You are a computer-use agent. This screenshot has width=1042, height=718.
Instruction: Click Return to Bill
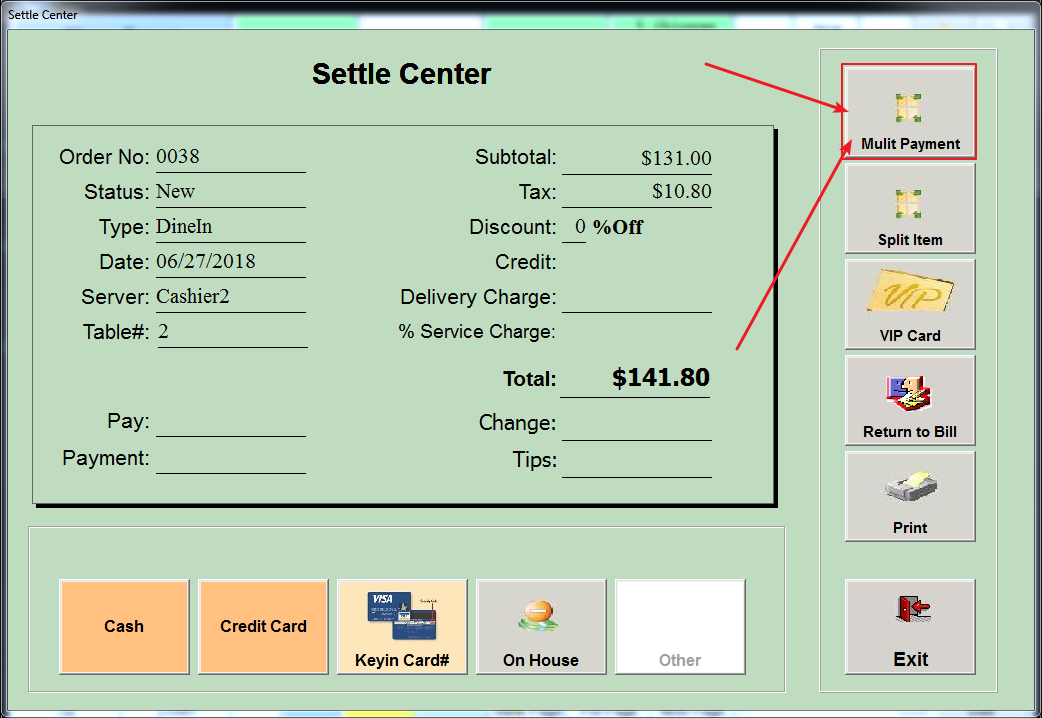click(910, 400)
